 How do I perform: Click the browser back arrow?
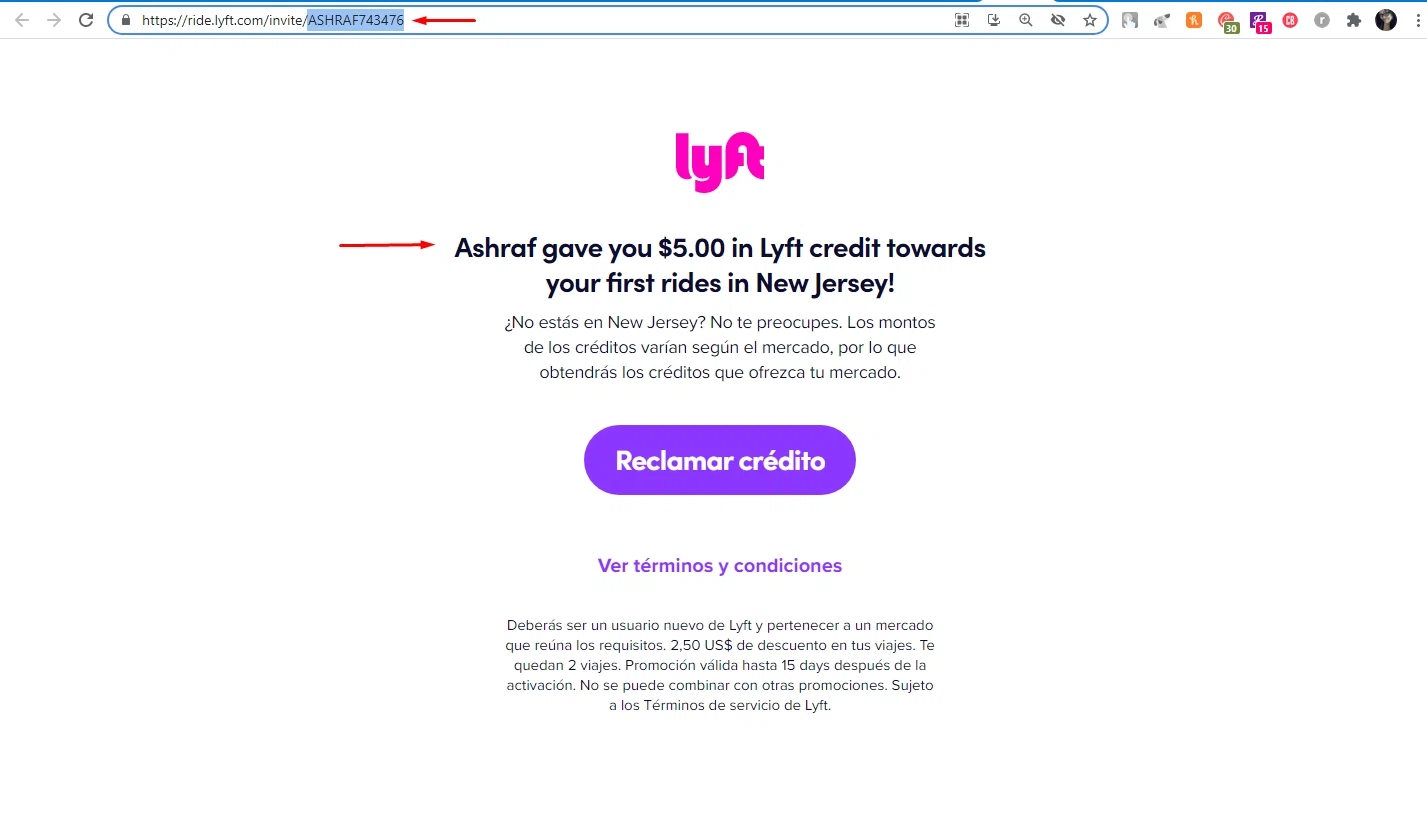(x=22, y=20)
